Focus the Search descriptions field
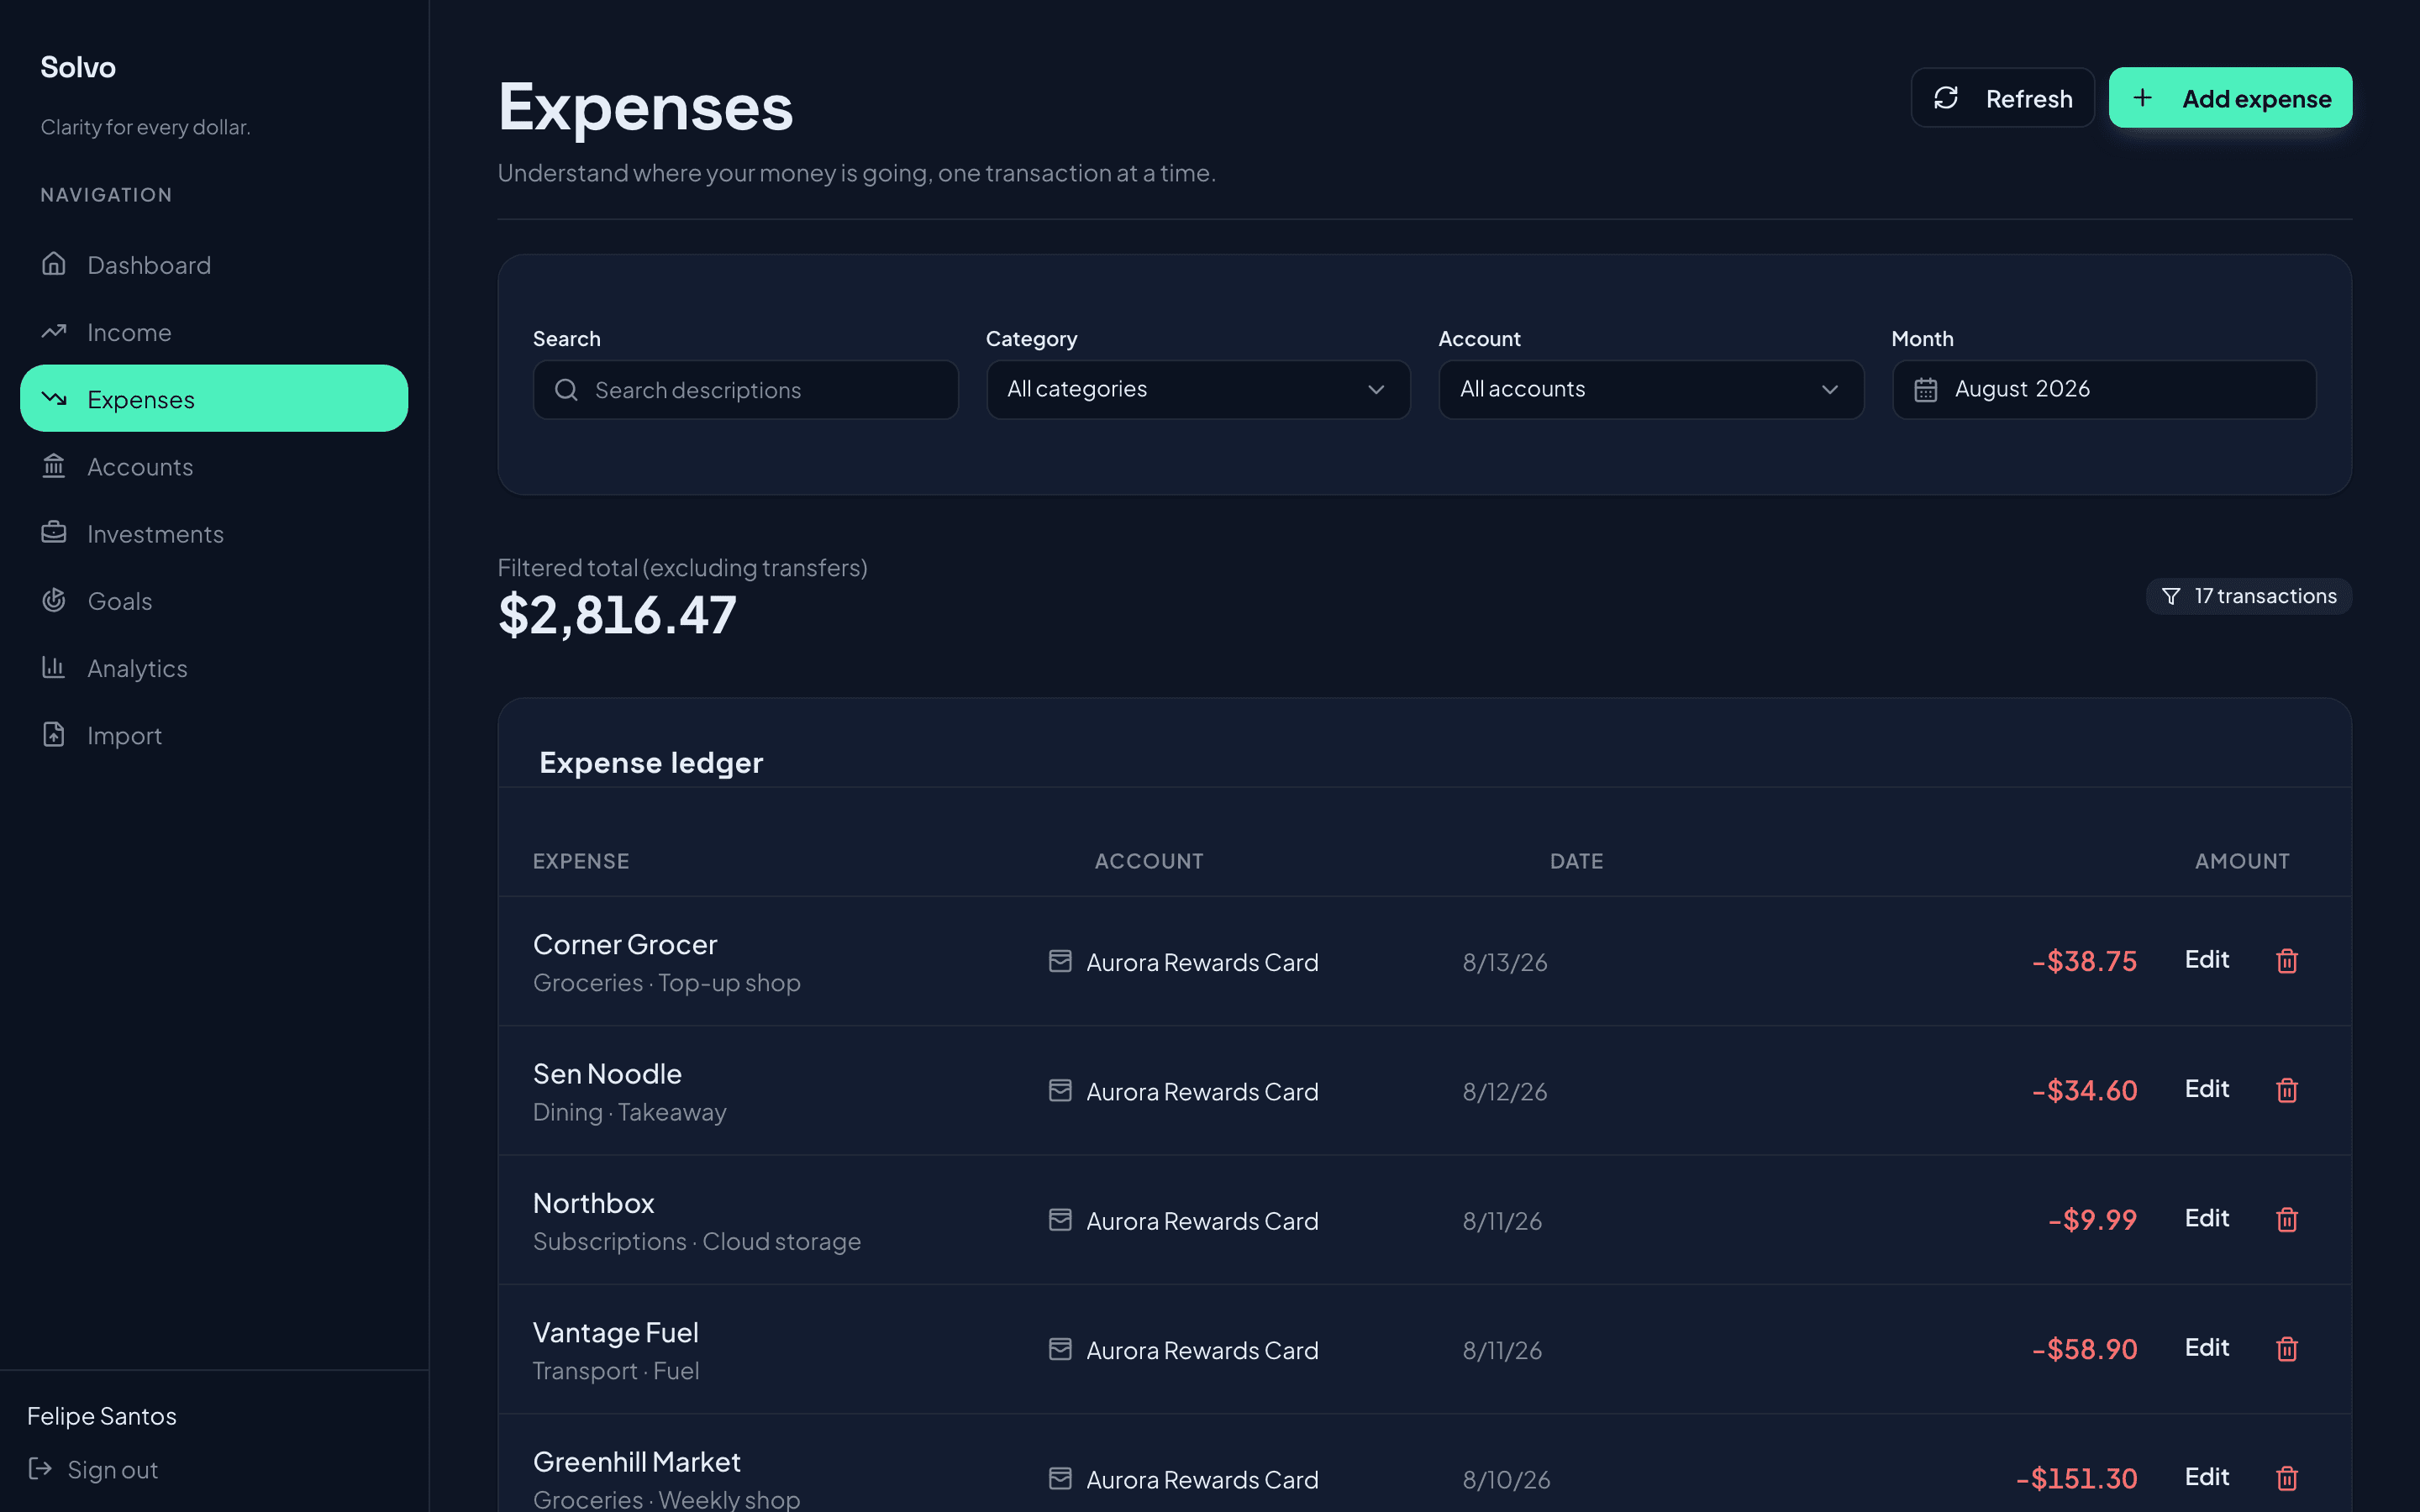2420x1512 pixels. (745, 390)
